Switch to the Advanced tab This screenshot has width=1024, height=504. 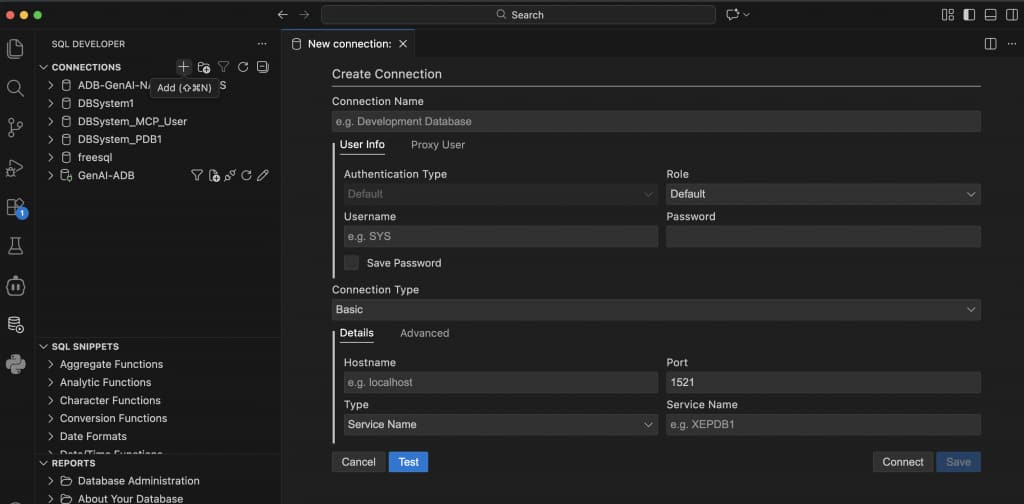tap(424, 333)
